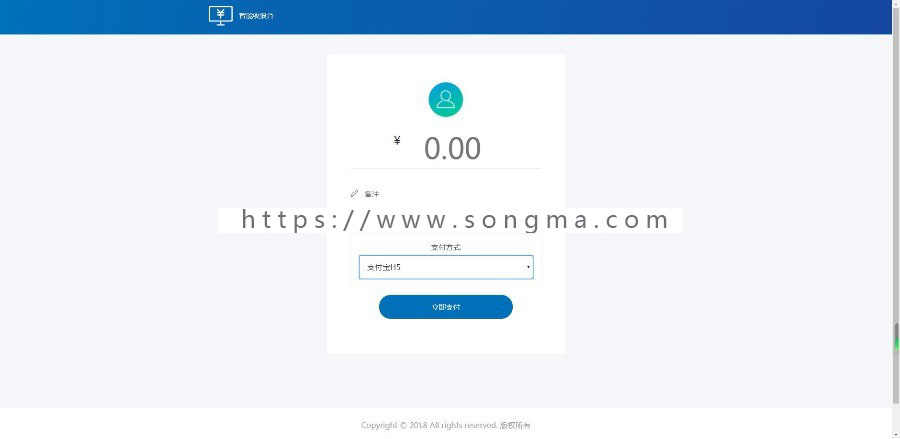Click the teal user avatar icon
Viewport: 900px width, 439px height.
pos(445,99)
